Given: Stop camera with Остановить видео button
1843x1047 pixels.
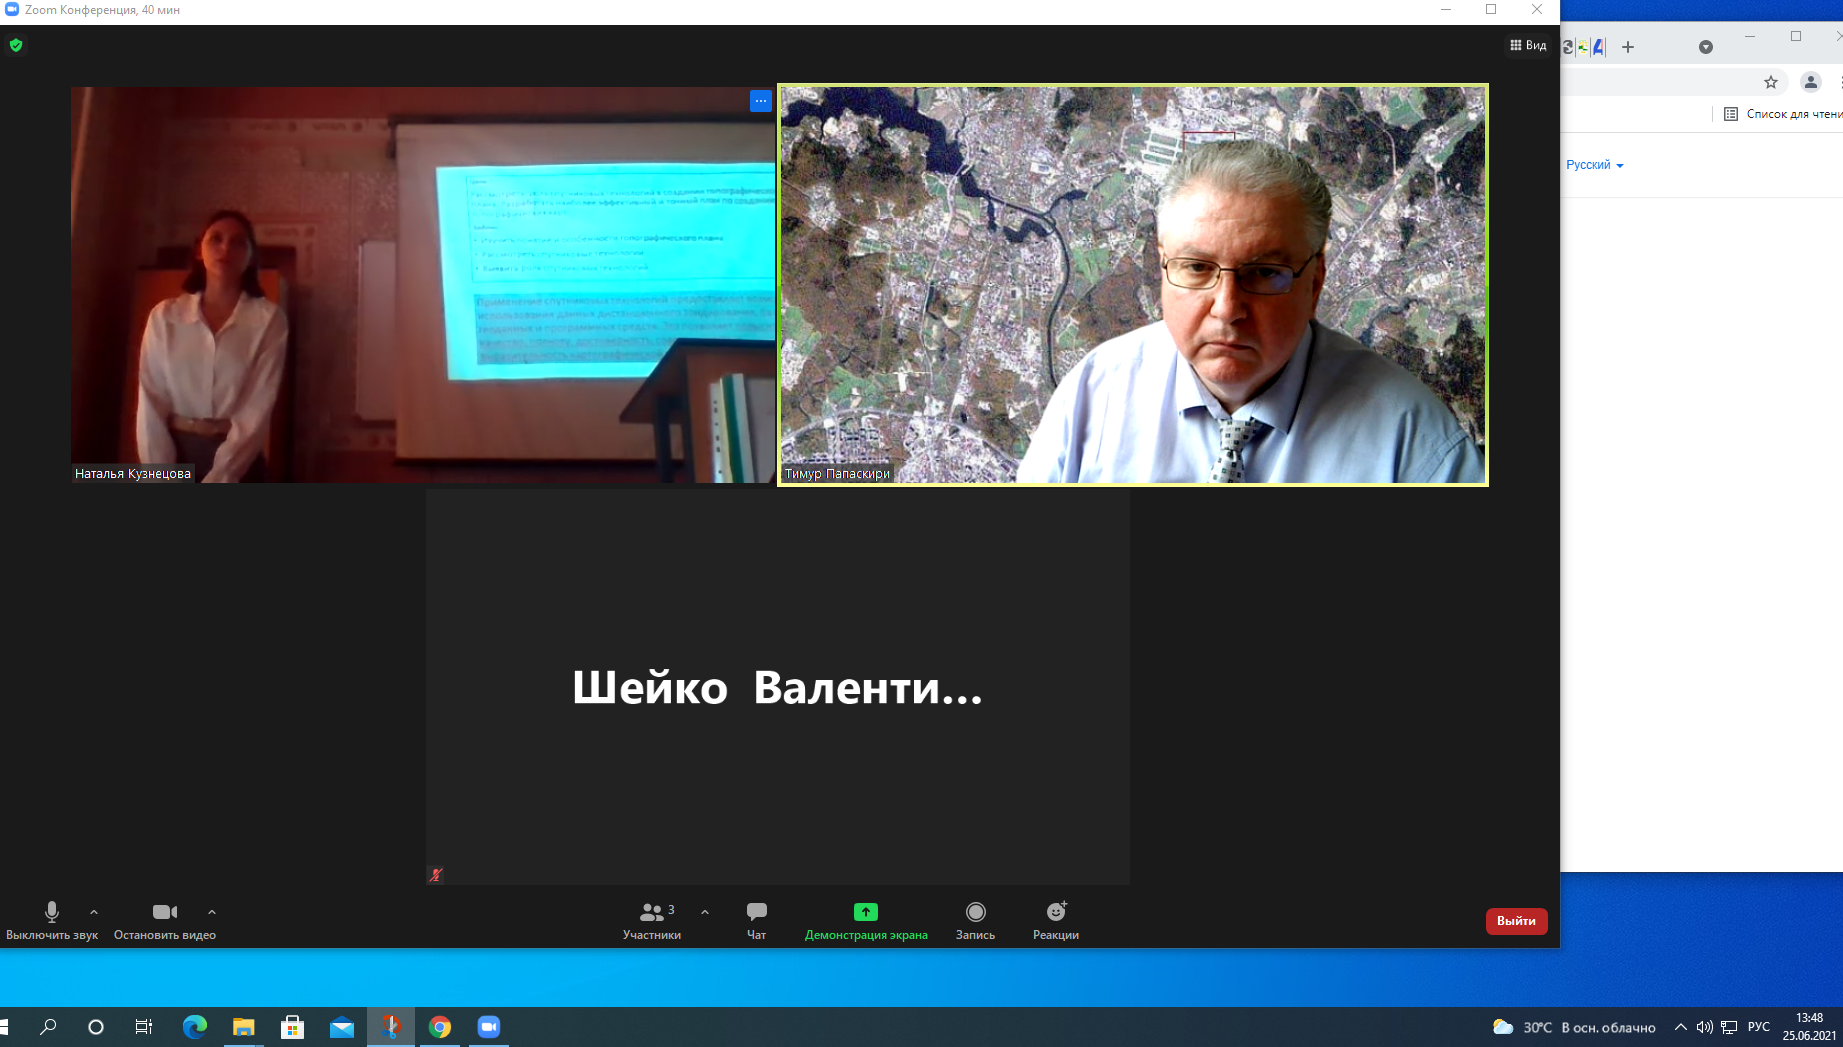Looking at the screenshot, I should click(x=165, y=921).
